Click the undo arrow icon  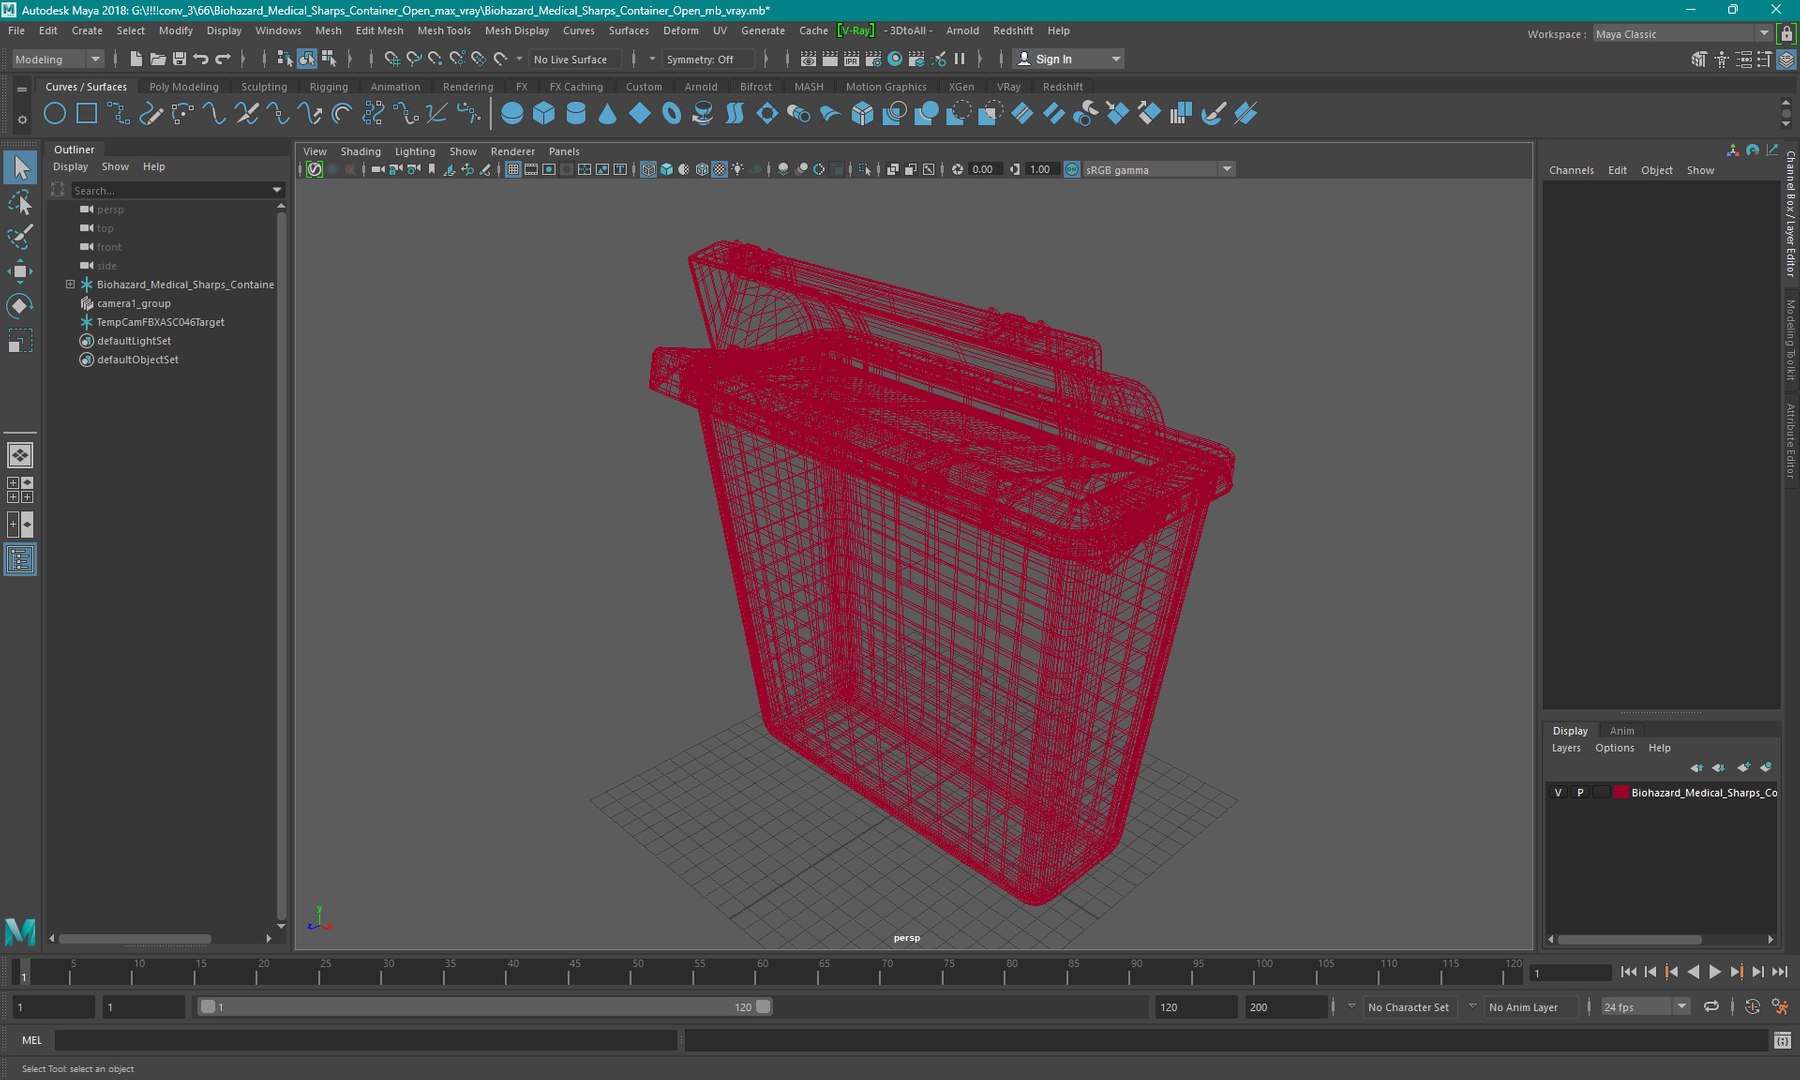click(201, 59)
